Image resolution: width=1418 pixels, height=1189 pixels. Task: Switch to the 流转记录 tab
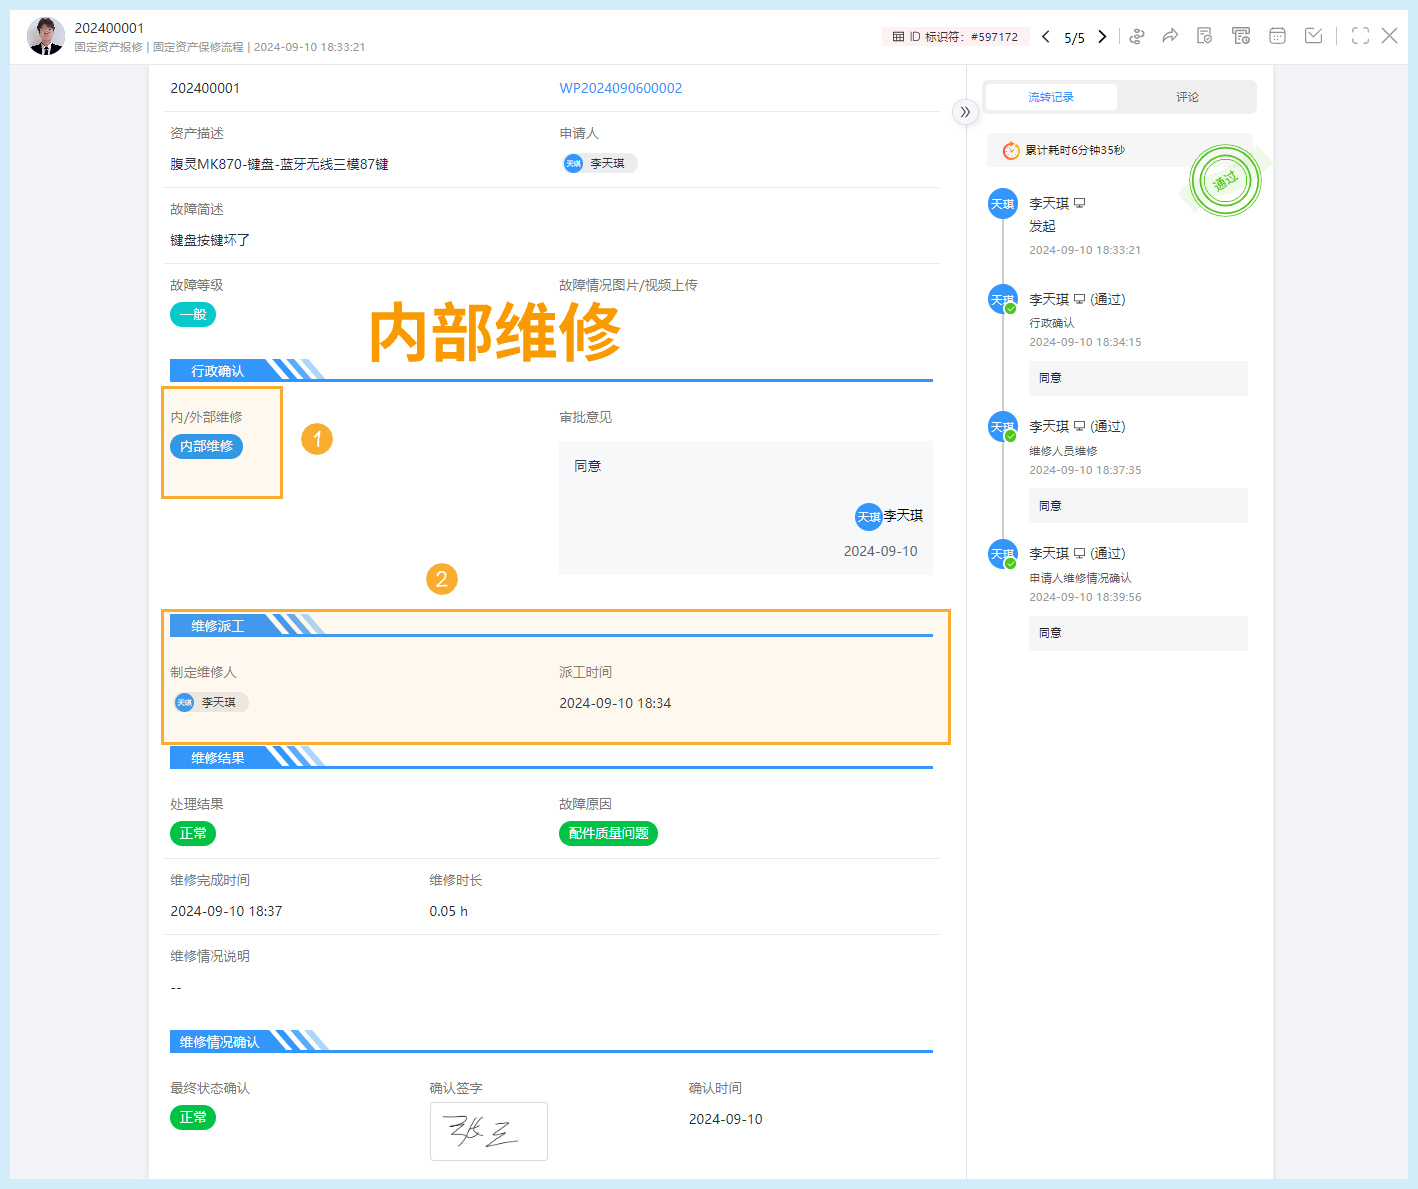1051,96
